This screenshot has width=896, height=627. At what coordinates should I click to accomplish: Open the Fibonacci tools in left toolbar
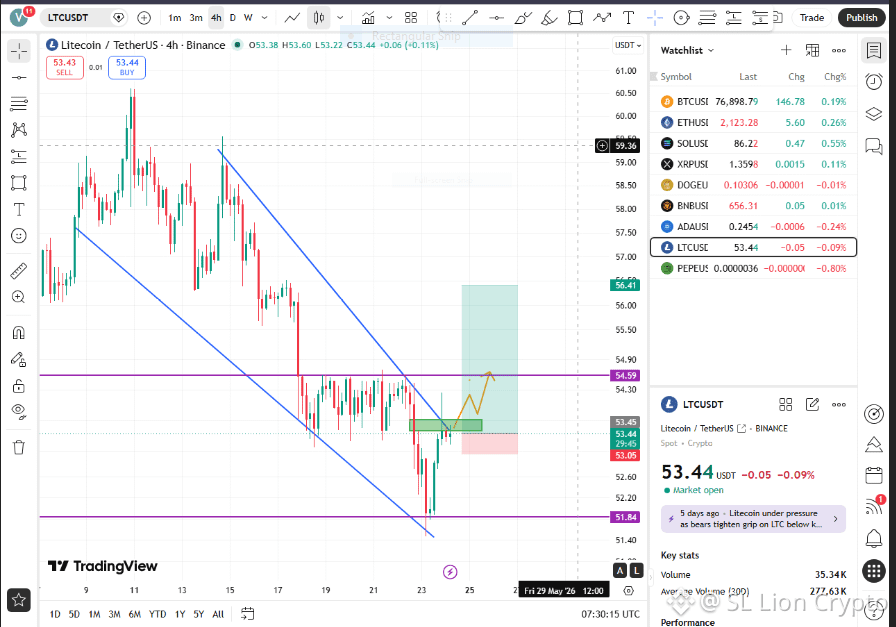coord(19,103)
